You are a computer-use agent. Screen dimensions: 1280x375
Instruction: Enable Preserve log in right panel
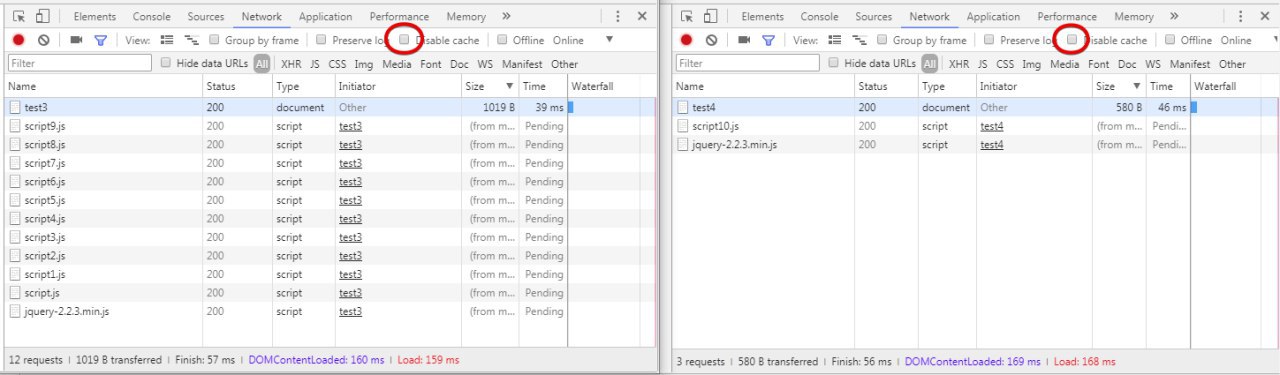[988, 40]
